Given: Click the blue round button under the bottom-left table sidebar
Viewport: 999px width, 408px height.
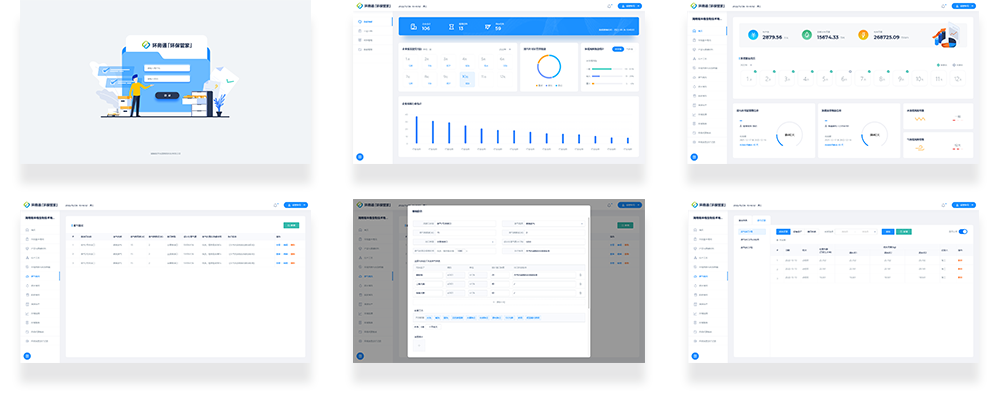Looking at the screenshot, I should 27,355.
